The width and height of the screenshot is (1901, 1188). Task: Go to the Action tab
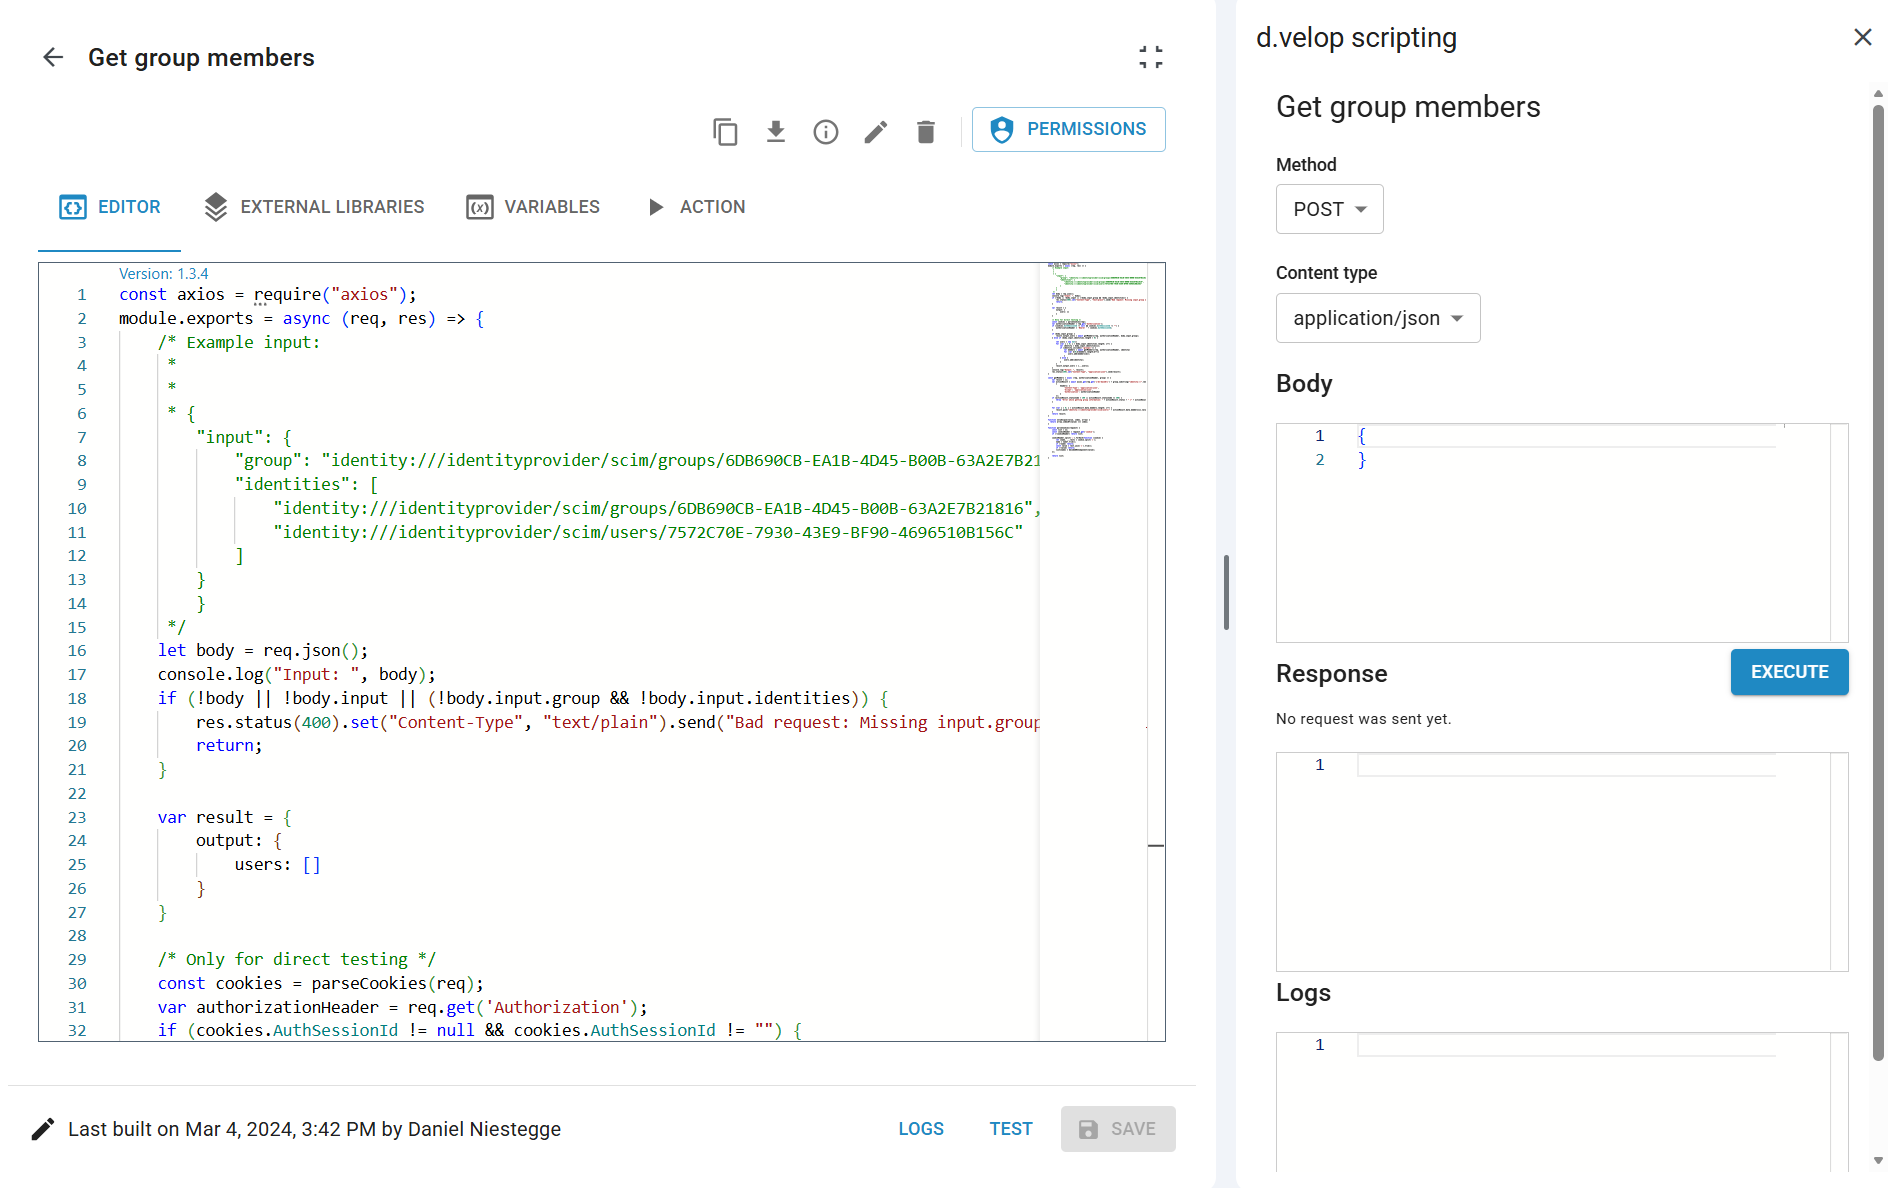(x=696, y=207)
